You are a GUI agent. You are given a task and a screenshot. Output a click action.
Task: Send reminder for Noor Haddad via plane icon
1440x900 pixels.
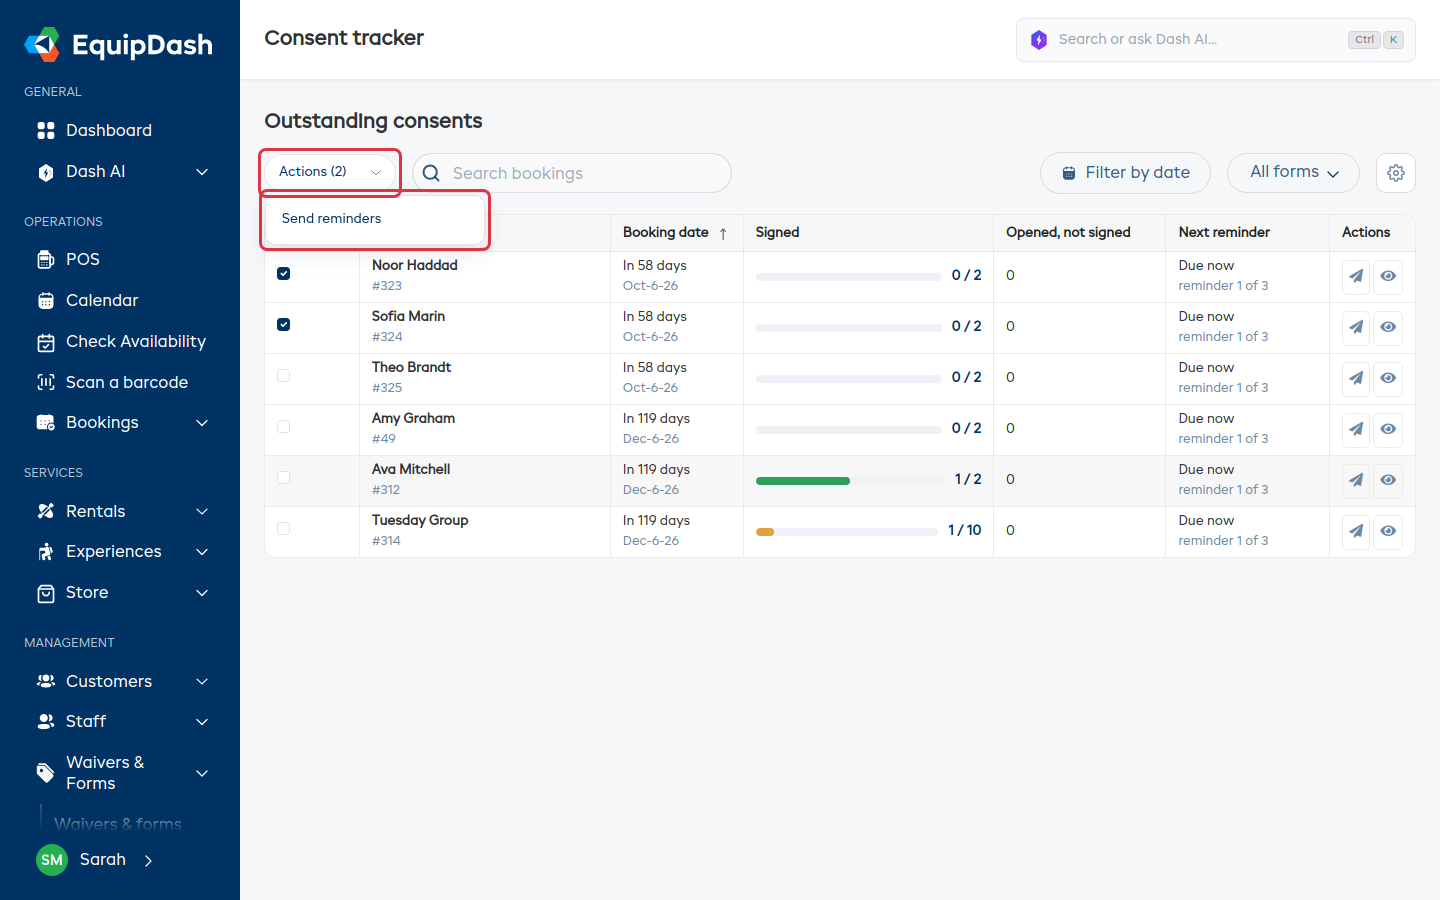click(x=1356, y=277)
